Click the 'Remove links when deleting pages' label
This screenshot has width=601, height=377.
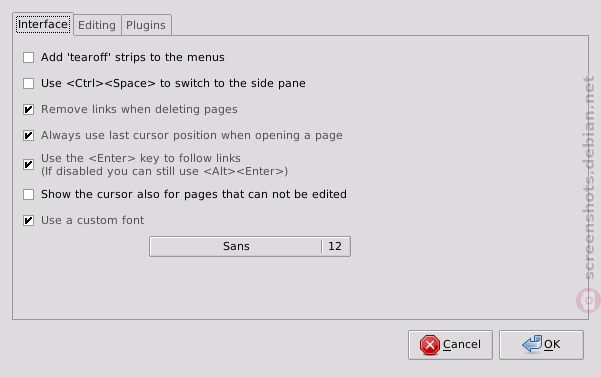pyautogui.click(x=139, y=110)
